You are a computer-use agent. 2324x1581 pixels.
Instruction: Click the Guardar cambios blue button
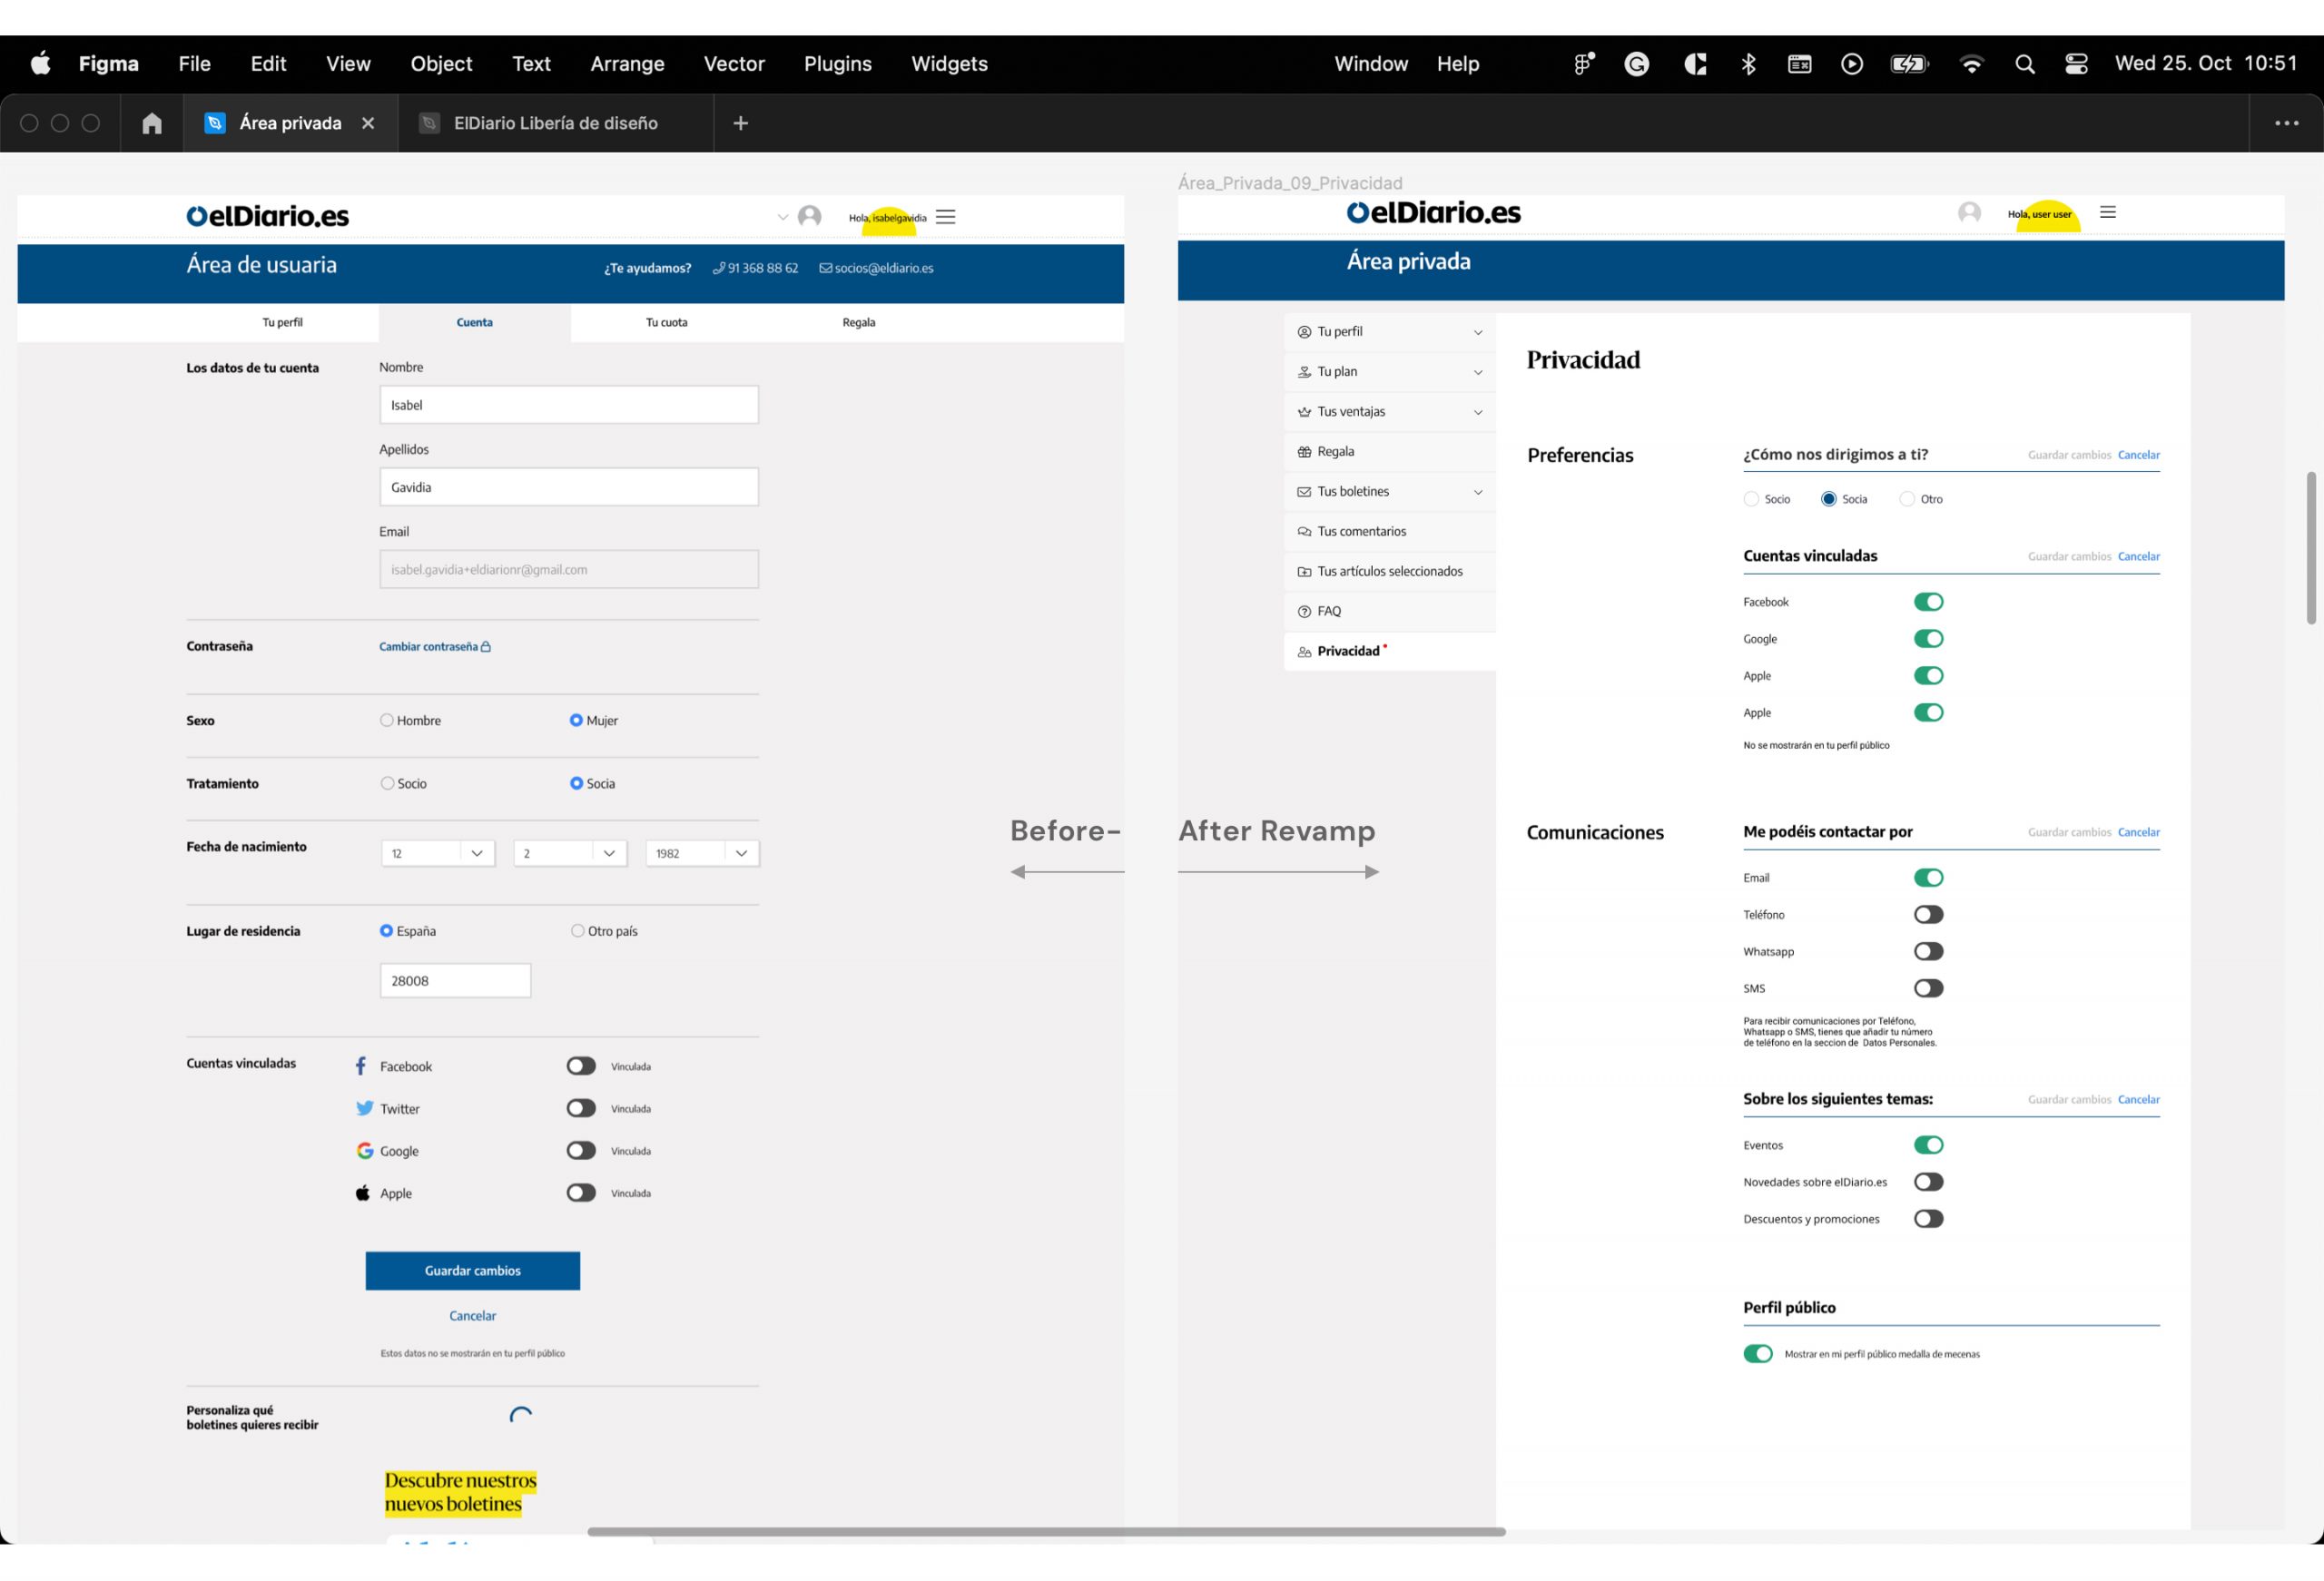(x=472, y=1270)
